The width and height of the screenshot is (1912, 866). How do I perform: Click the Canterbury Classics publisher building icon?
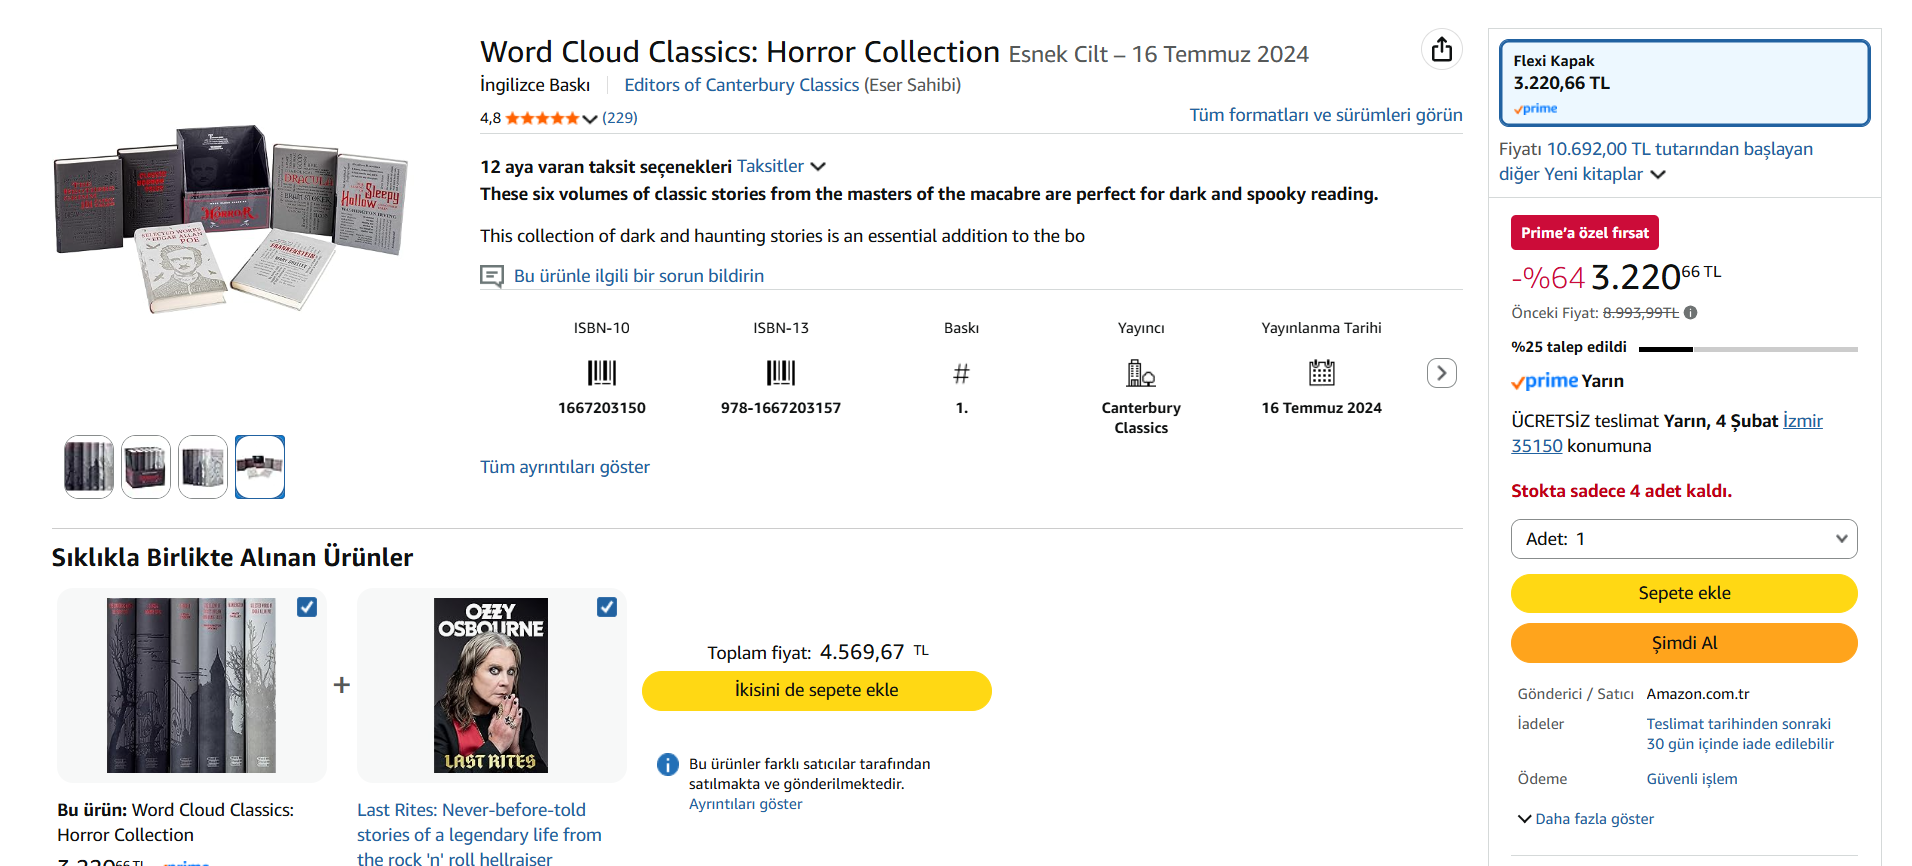[x=1141, y=373]
